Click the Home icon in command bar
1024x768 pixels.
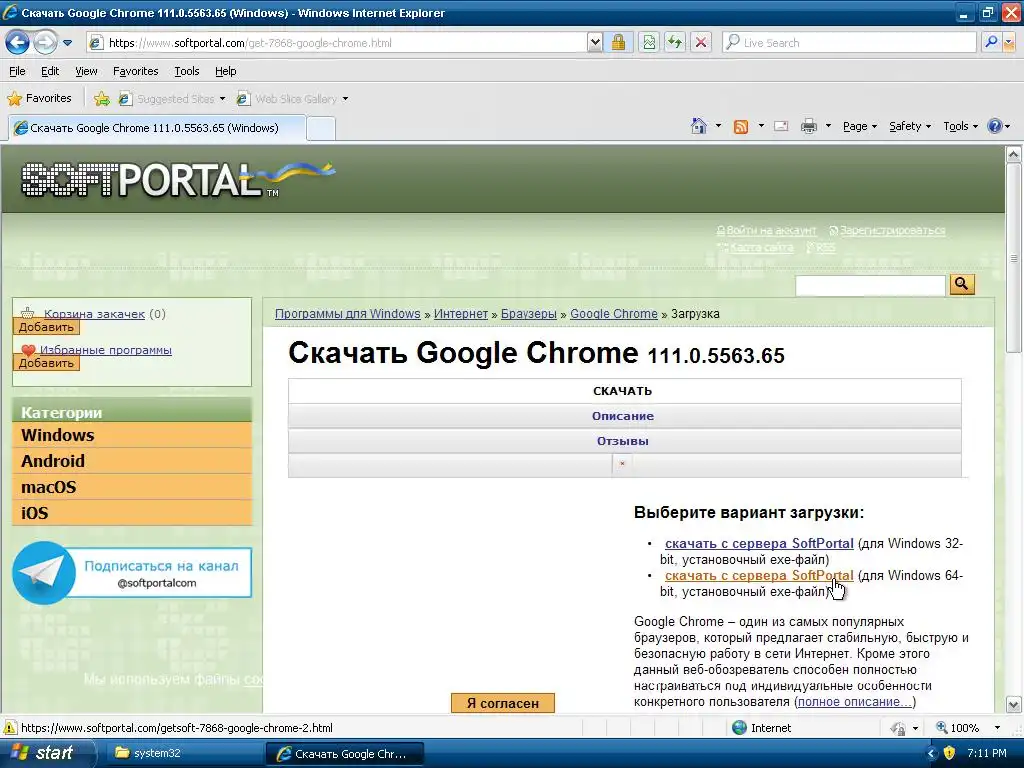(699, 126)
